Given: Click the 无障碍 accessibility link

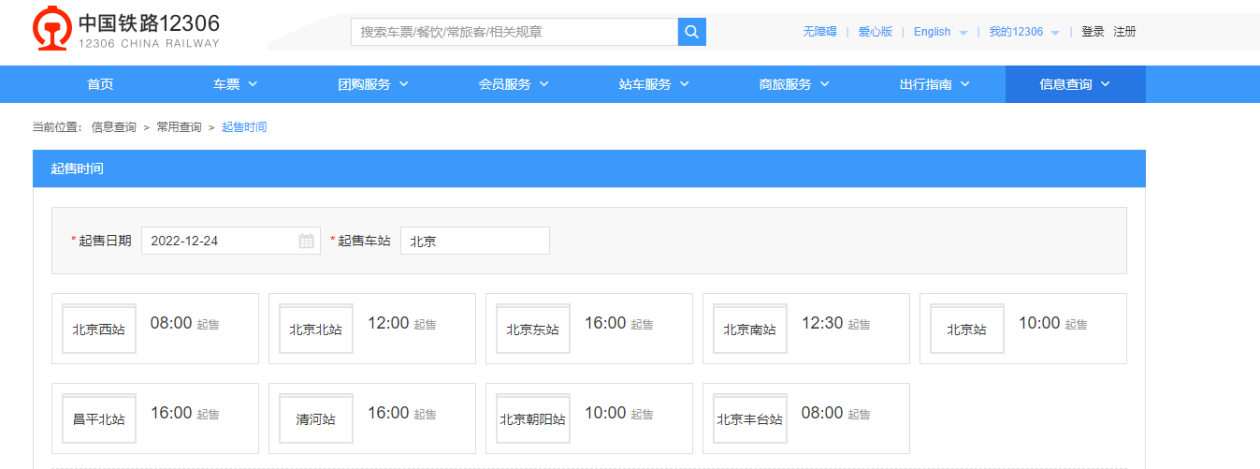Looking at the screenshot, I should [x=819, y=32].
